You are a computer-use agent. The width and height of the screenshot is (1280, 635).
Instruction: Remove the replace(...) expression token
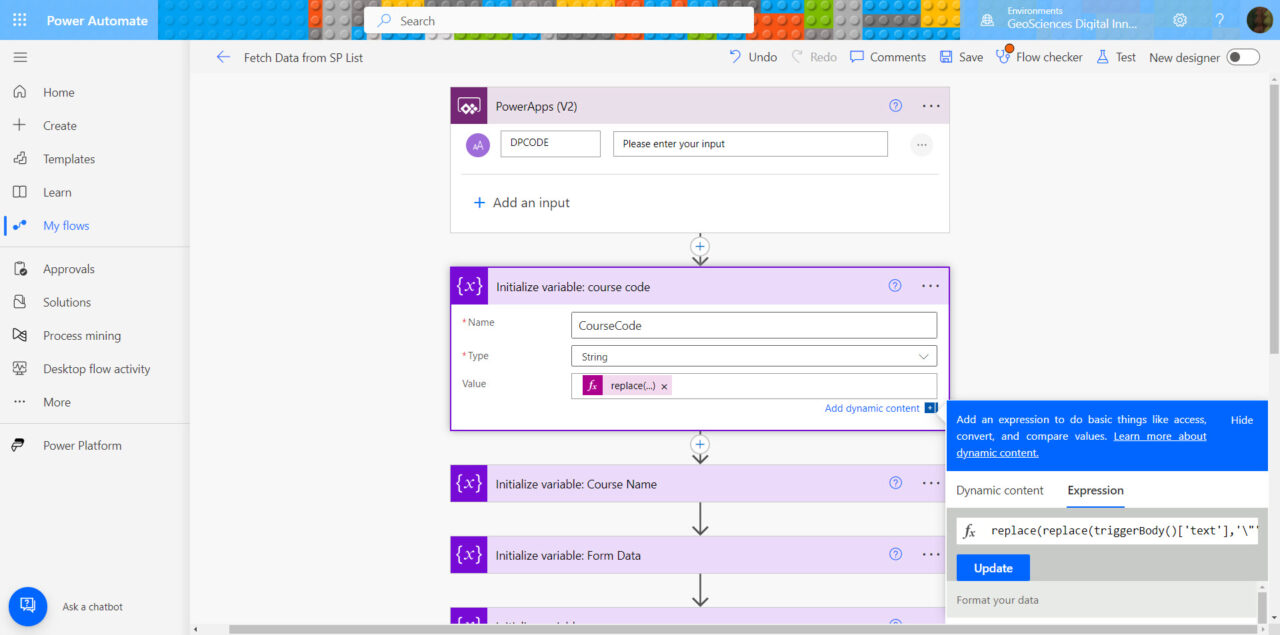click(664, 387)
